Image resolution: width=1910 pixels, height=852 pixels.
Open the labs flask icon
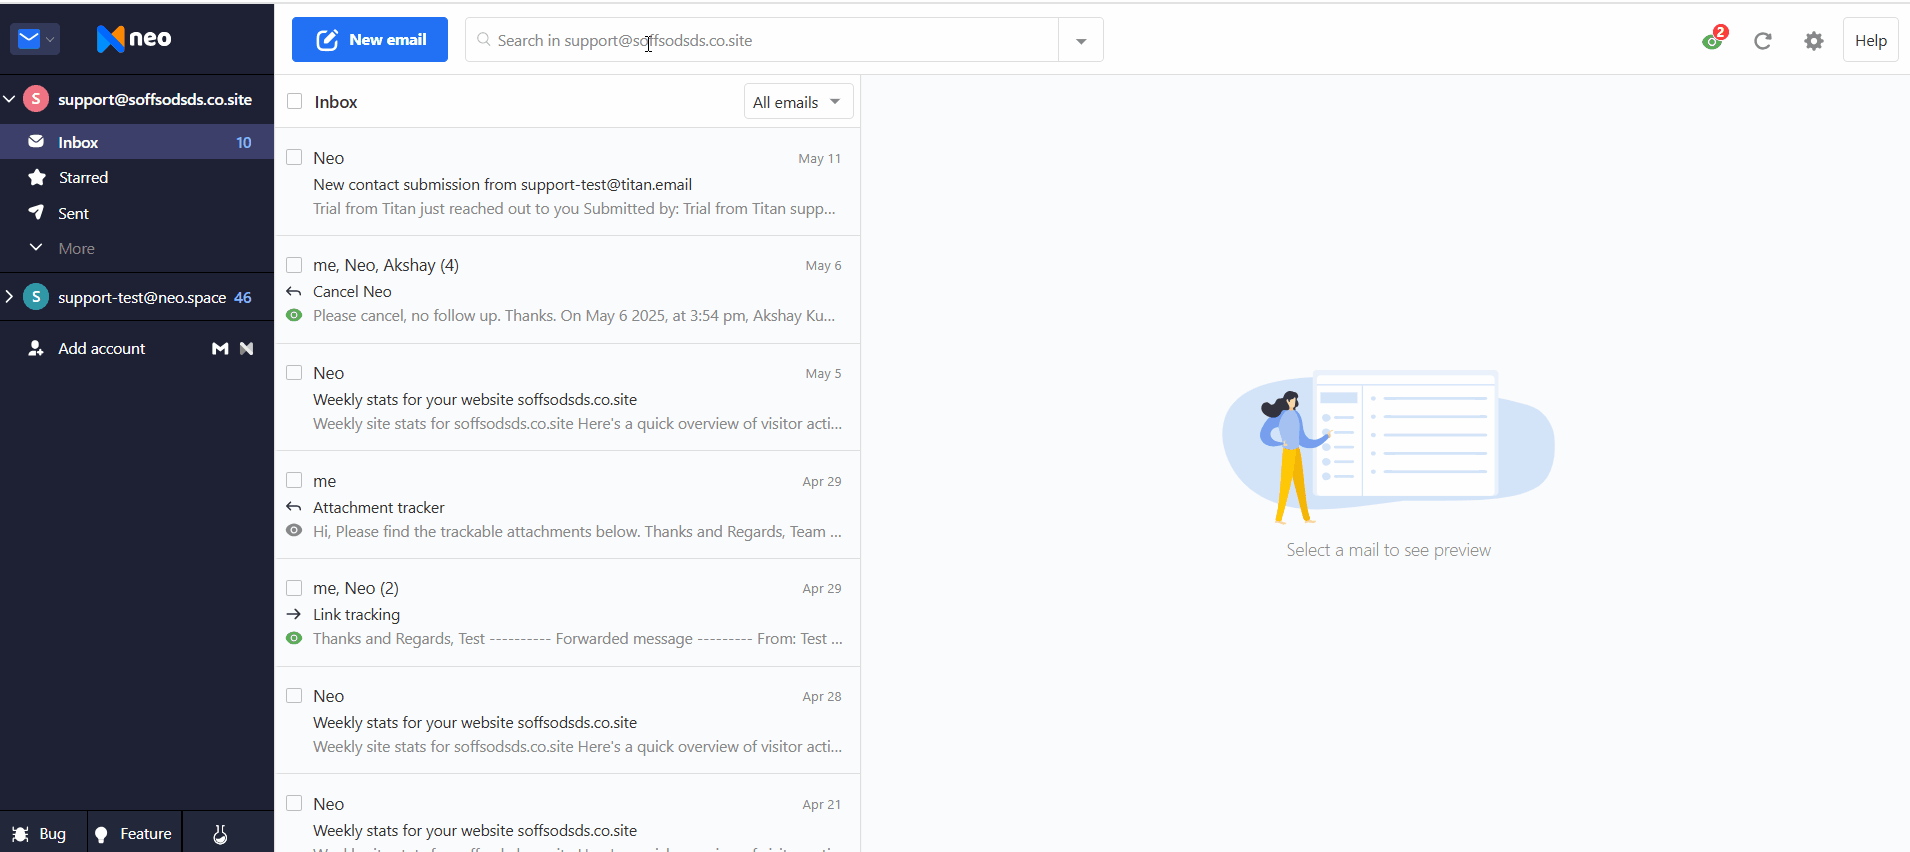click(x=220, y=834)
